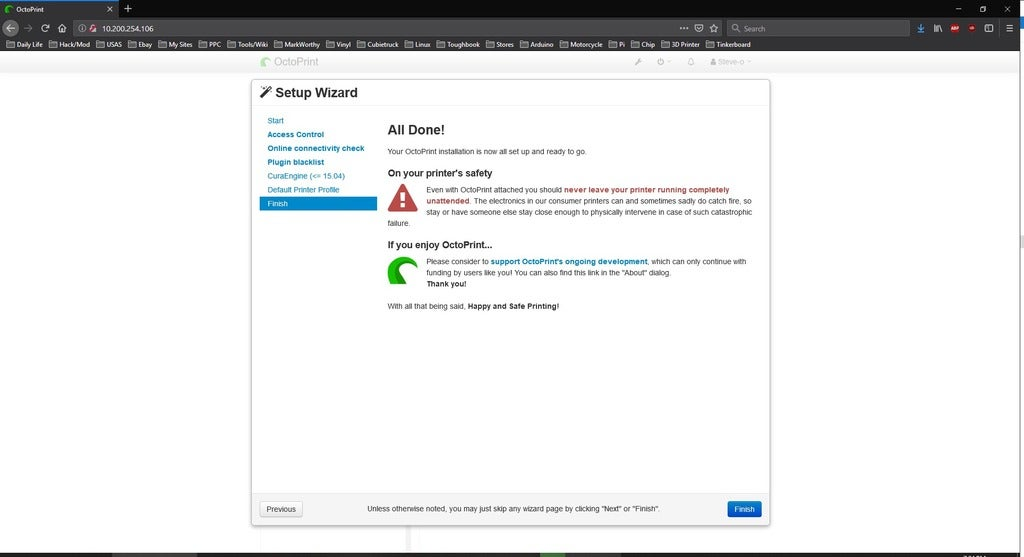Open the Tools/Wiki bookmark folder

pos(248,44)
